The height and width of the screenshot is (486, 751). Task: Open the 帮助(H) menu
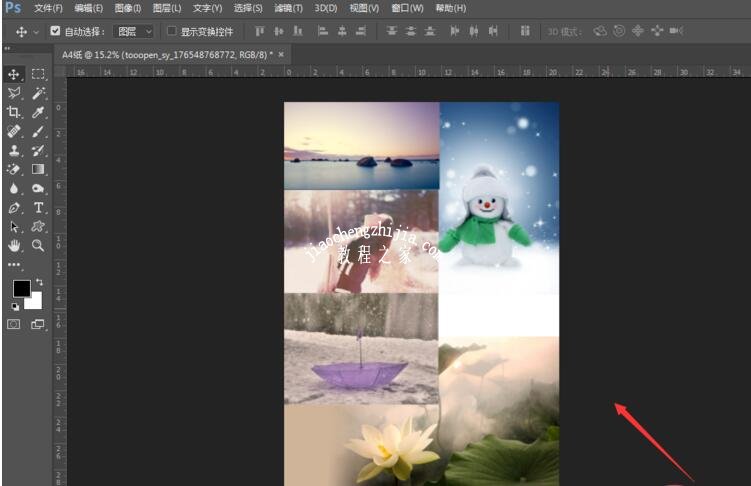coord(451,8)
